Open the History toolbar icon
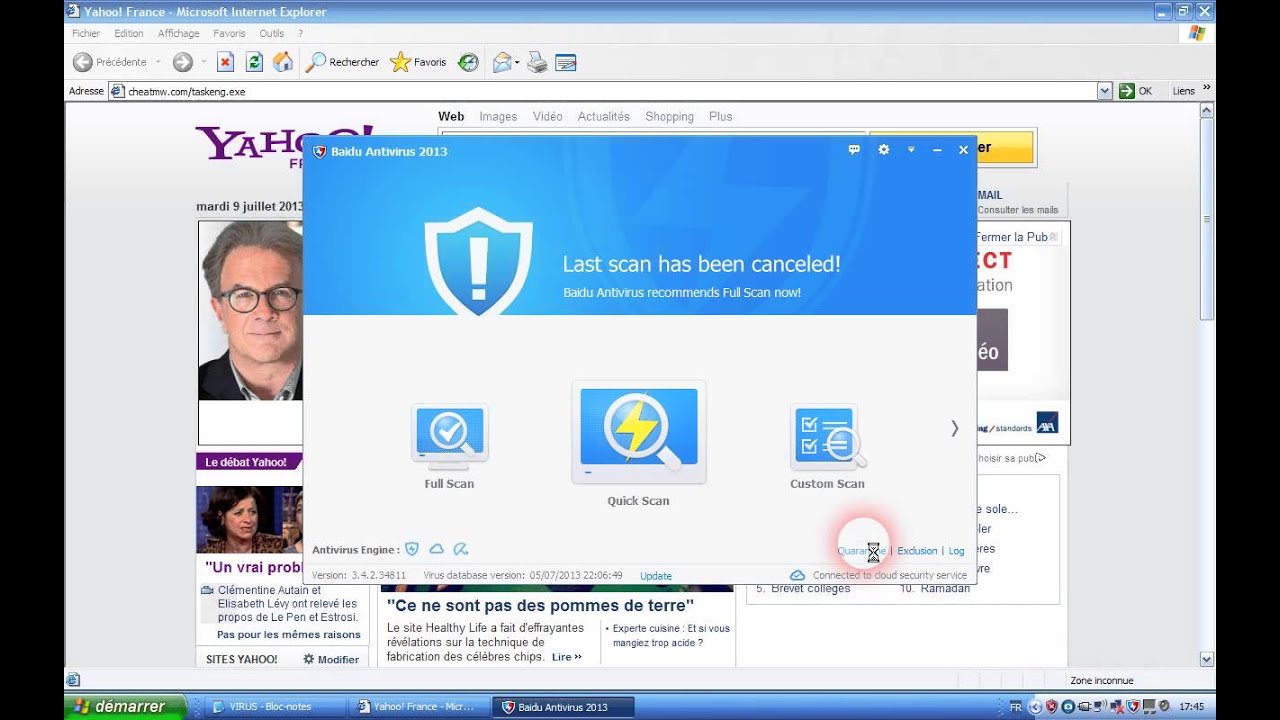The image size is (1280, 720). (468, 62)
